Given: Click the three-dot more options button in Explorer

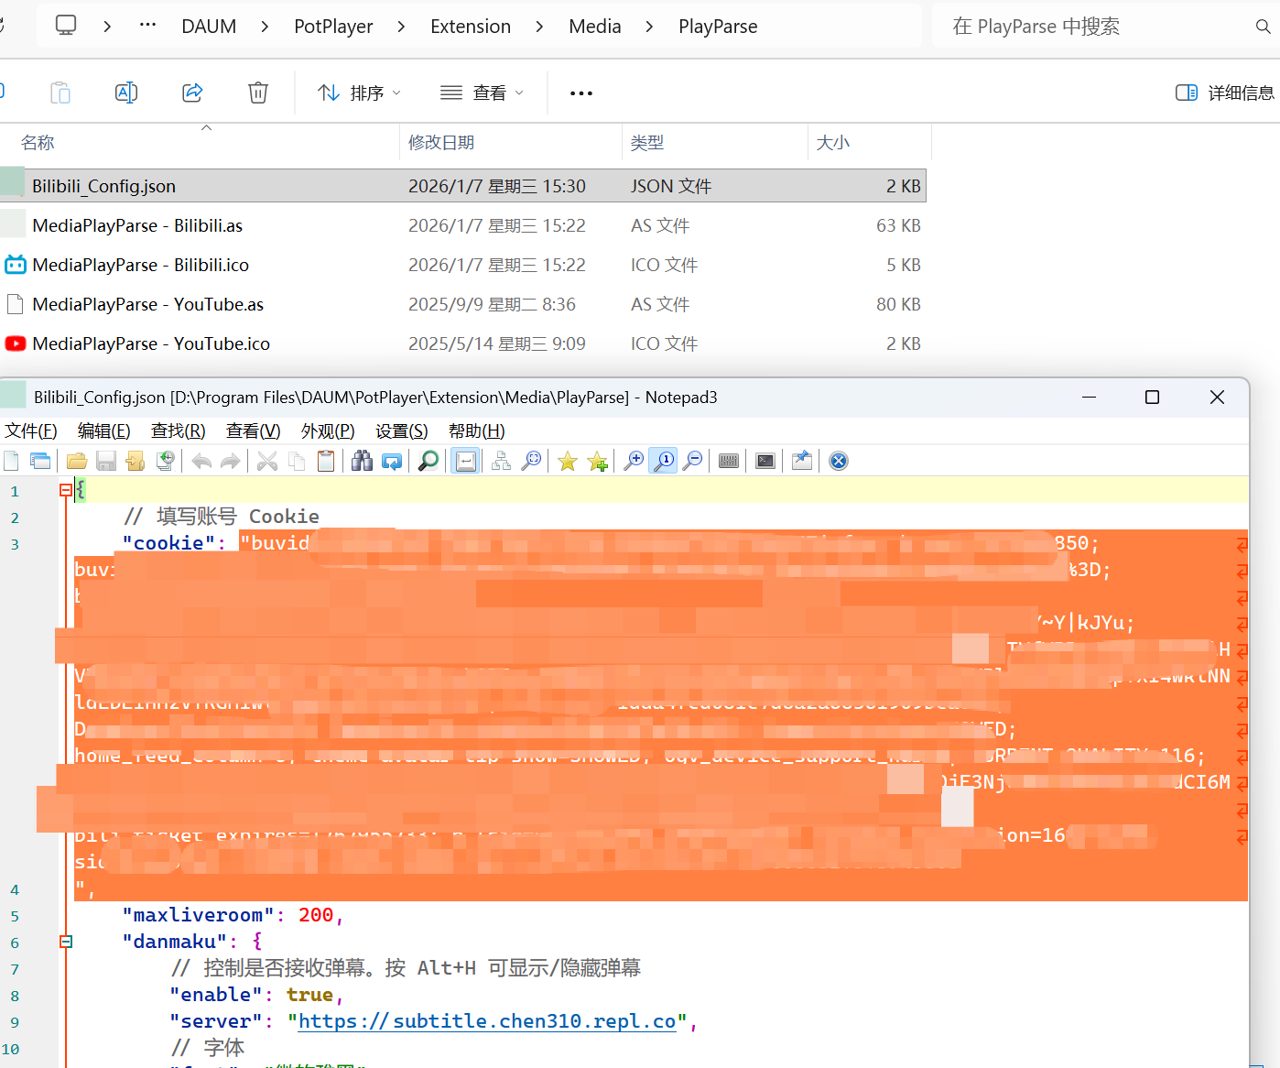Looking at the screenshot, I should (581, 93).
